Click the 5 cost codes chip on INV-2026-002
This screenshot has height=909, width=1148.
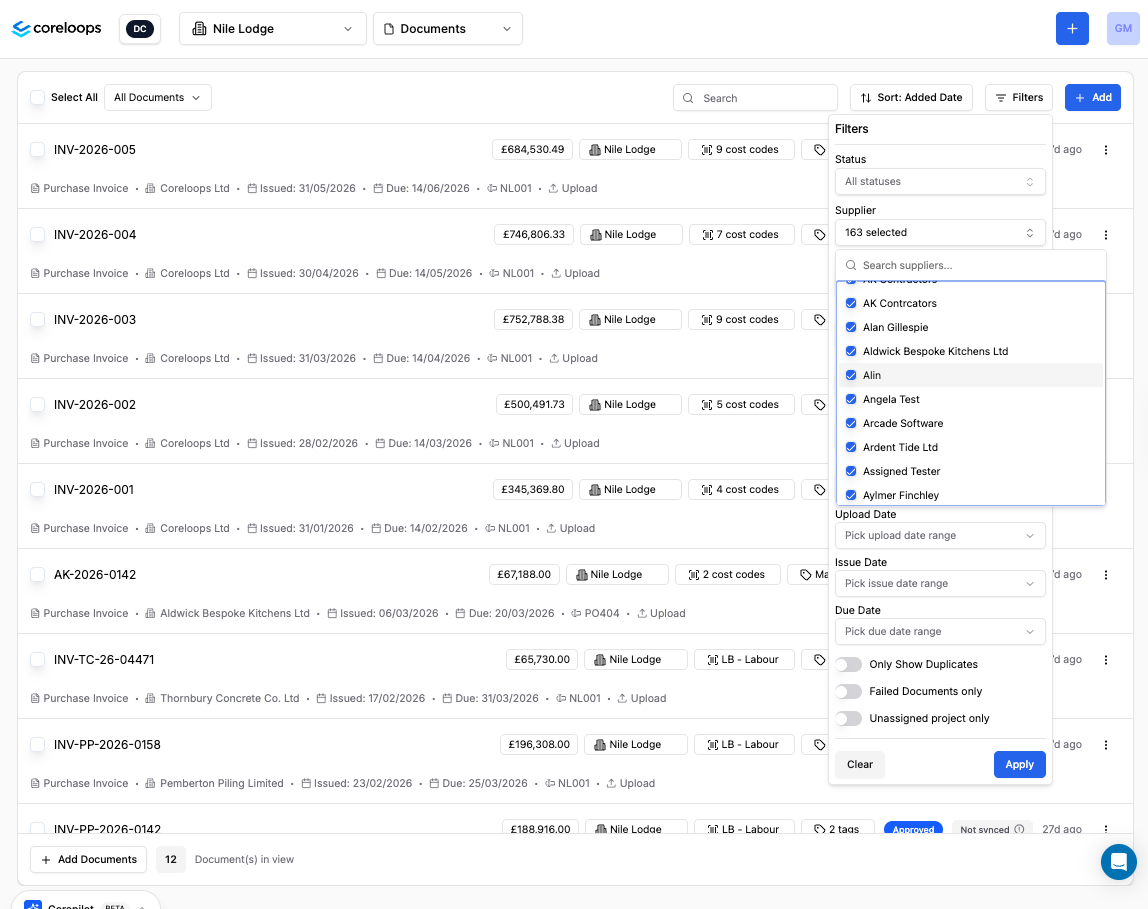coord(741,404)
